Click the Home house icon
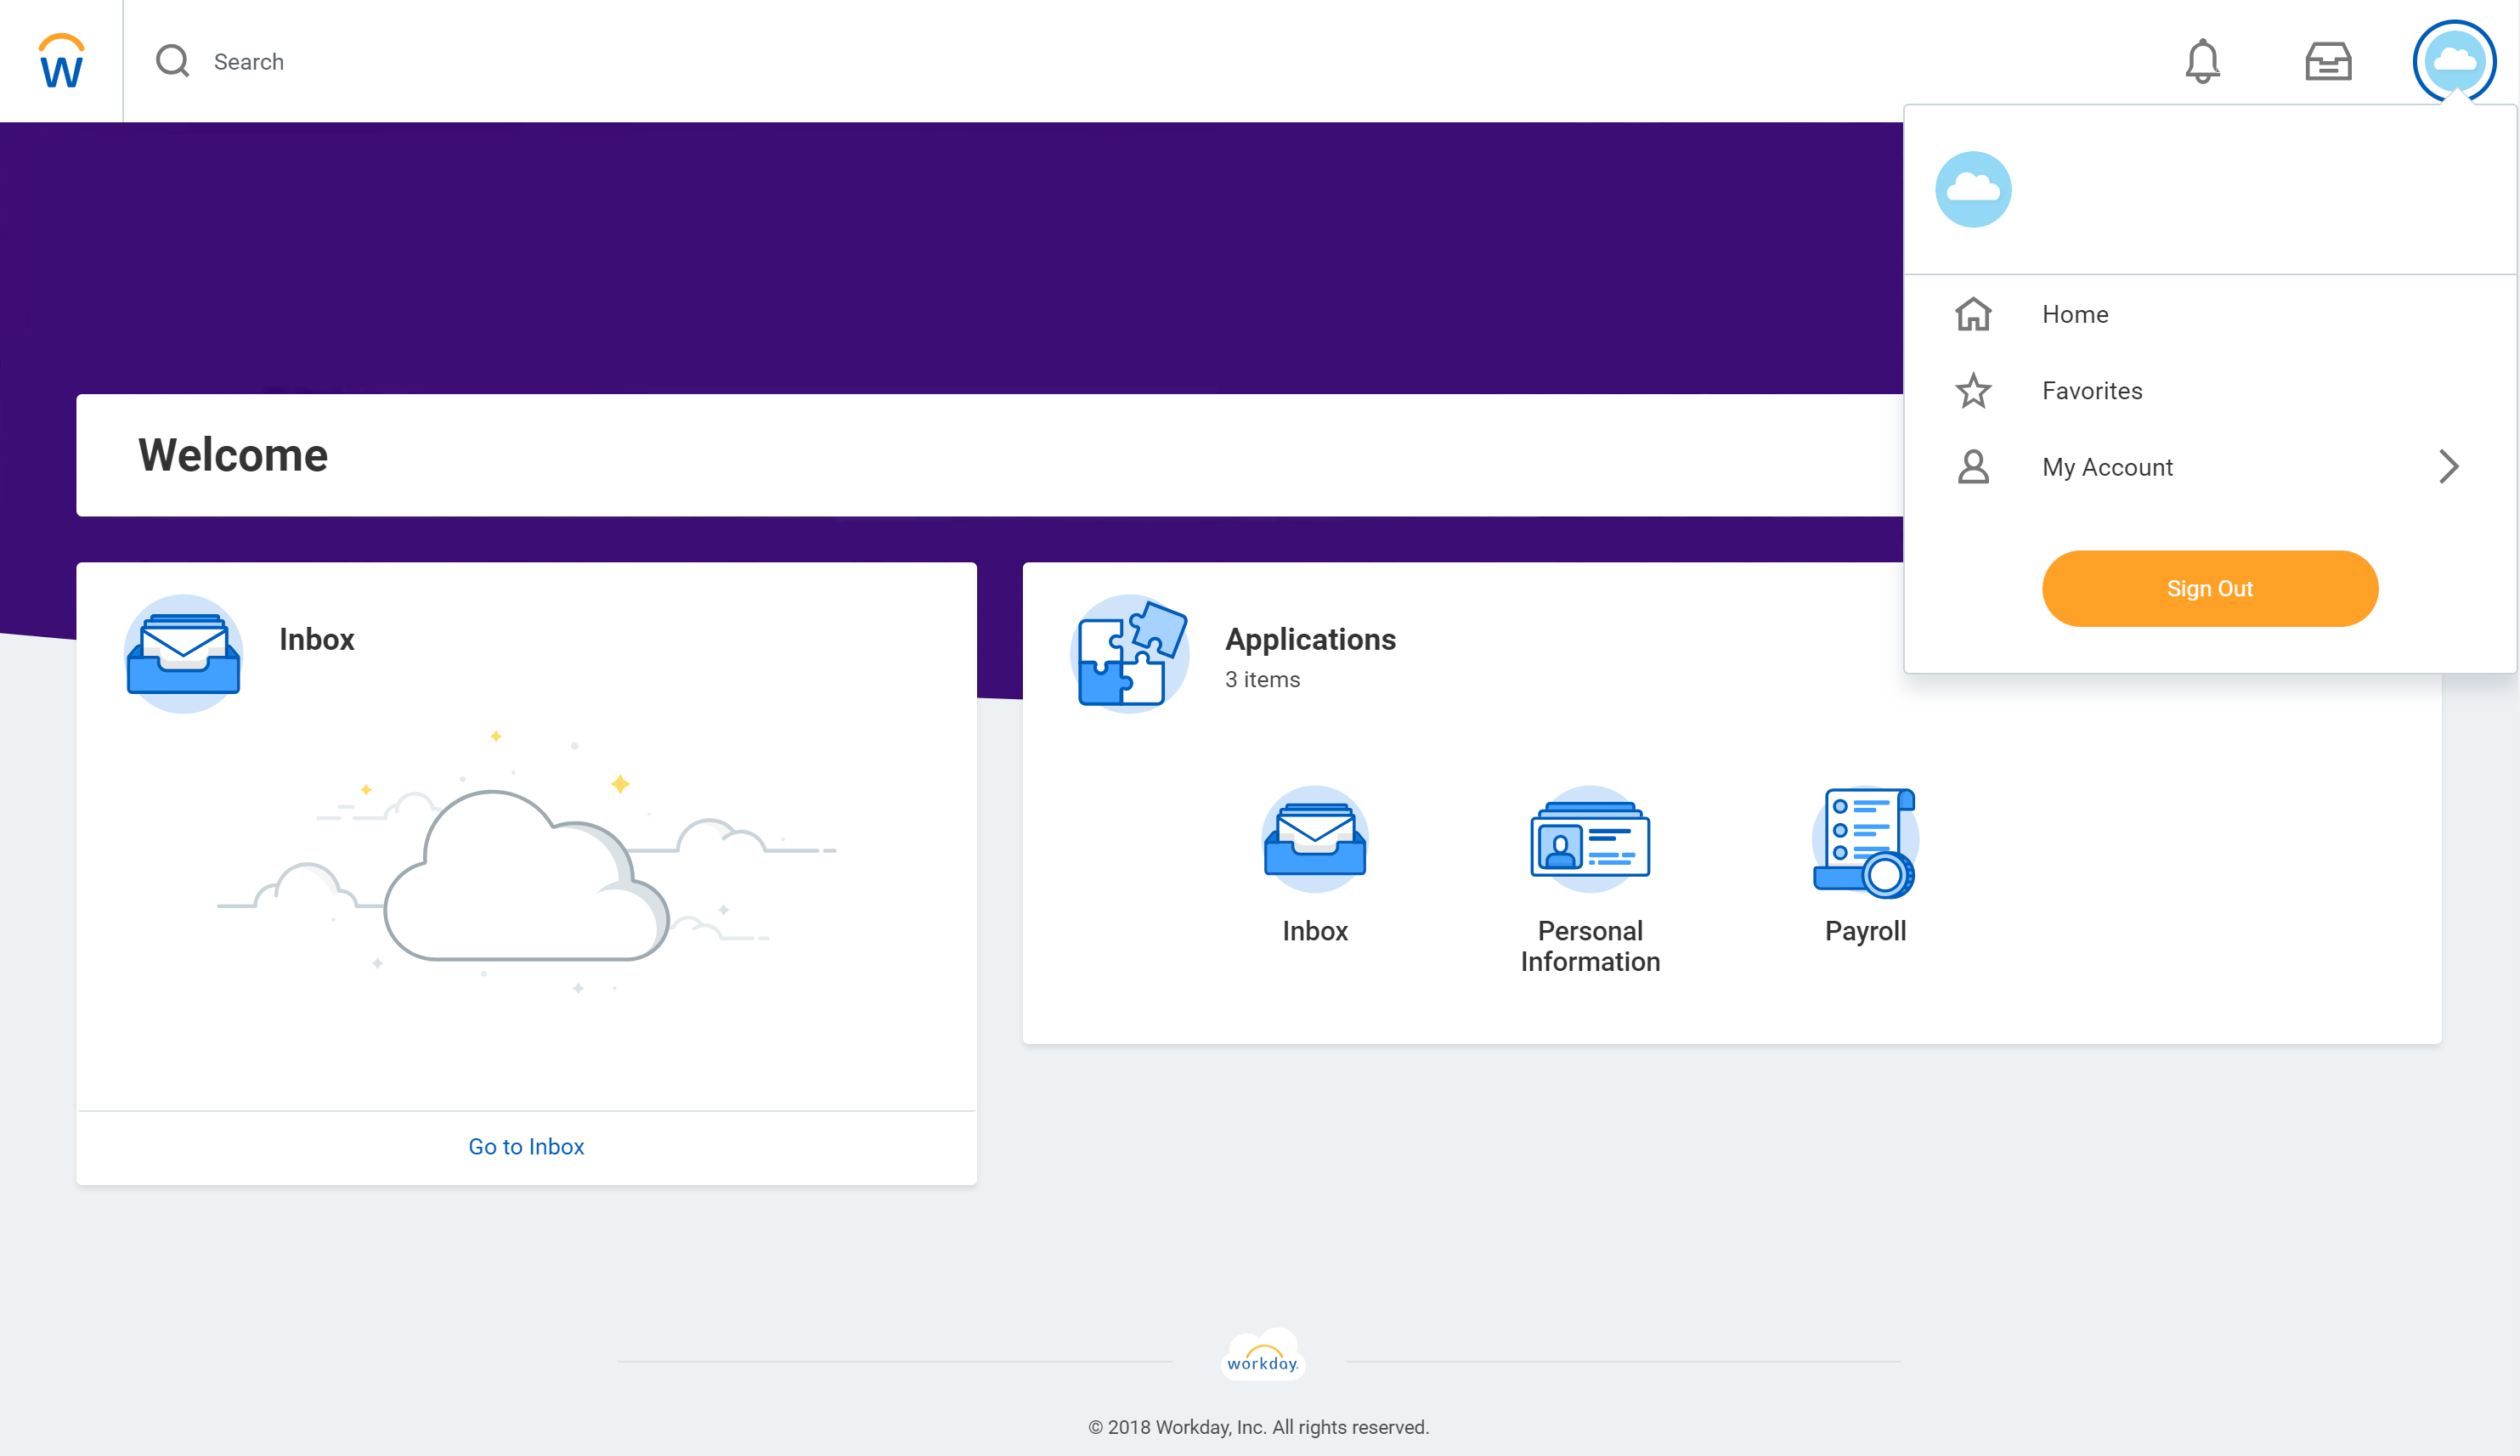 [1973, 314]
